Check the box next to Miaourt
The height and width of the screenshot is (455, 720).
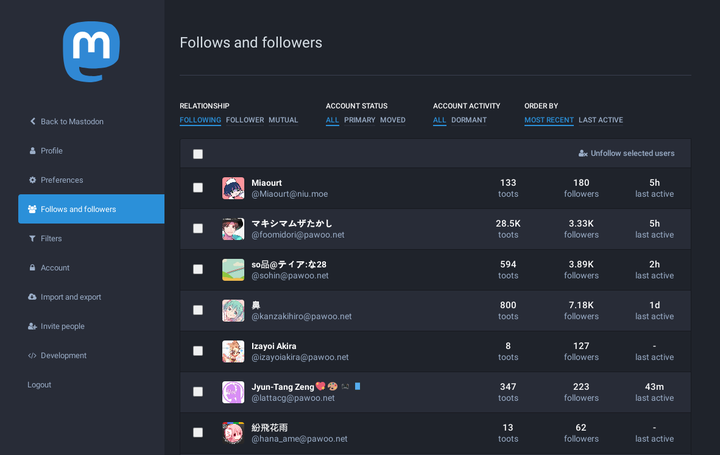pyautogui.click(x=198, y=188)
